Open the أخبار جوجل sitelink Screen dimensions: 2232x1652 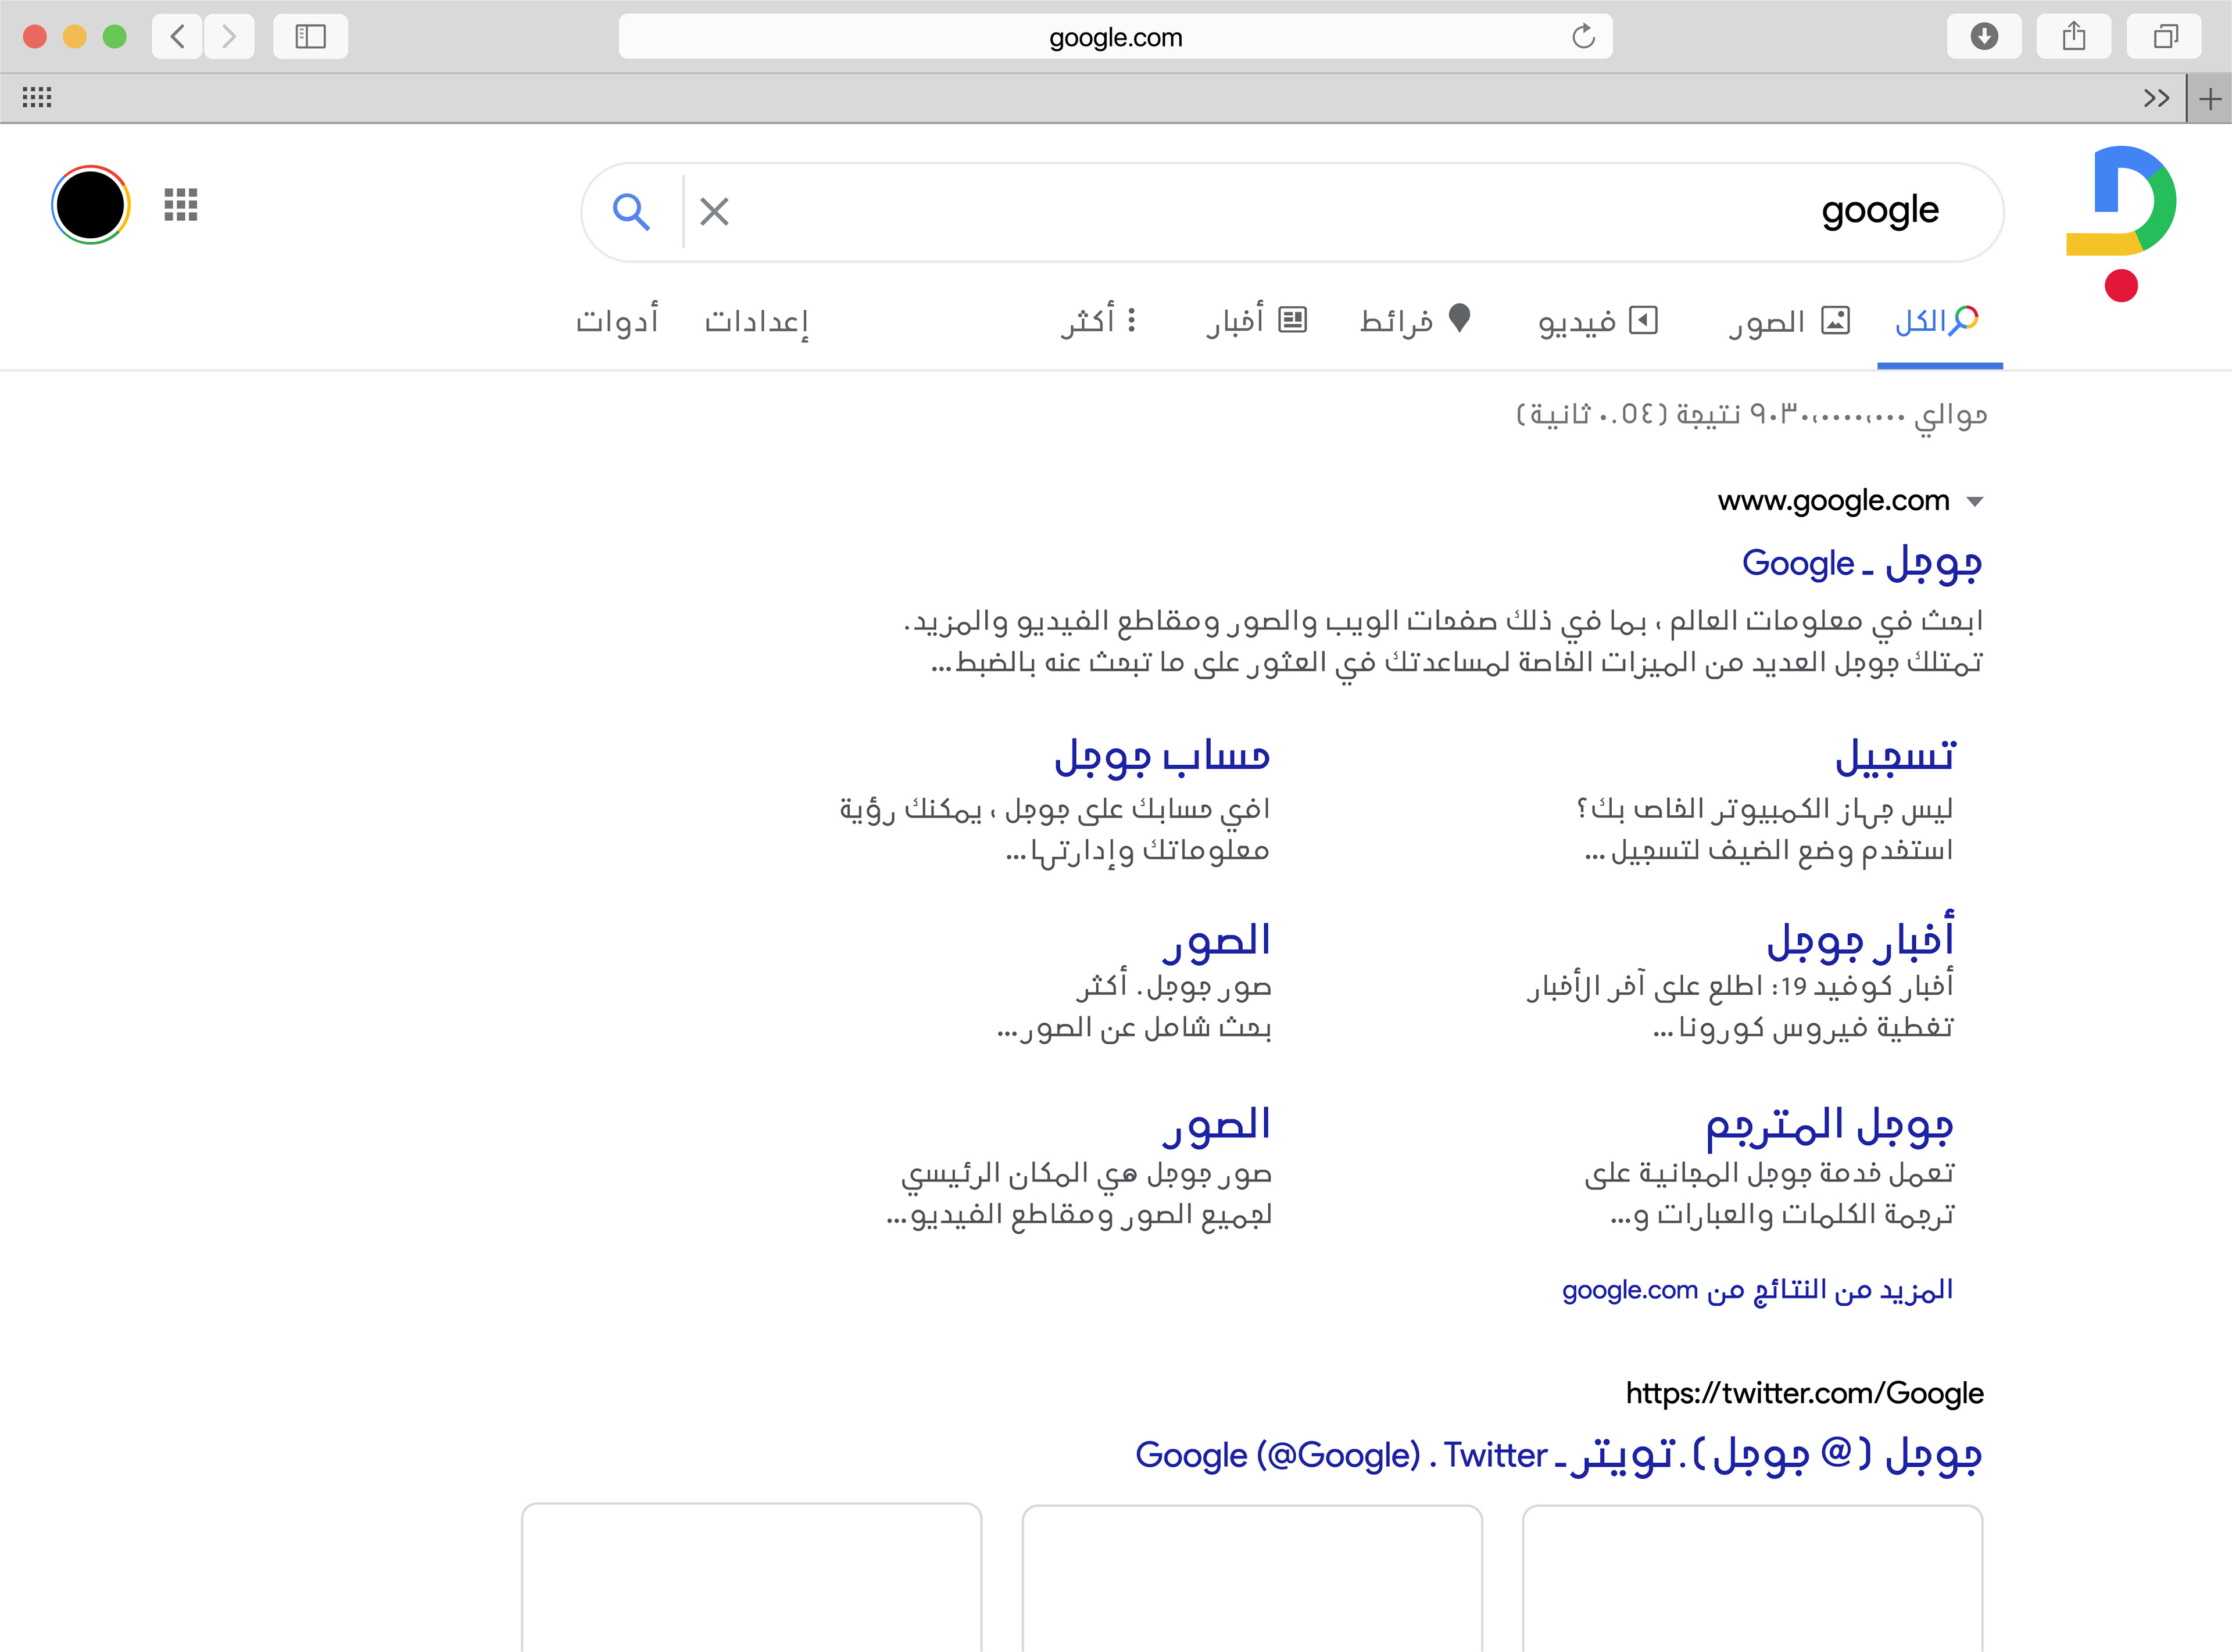[1860, 938]
